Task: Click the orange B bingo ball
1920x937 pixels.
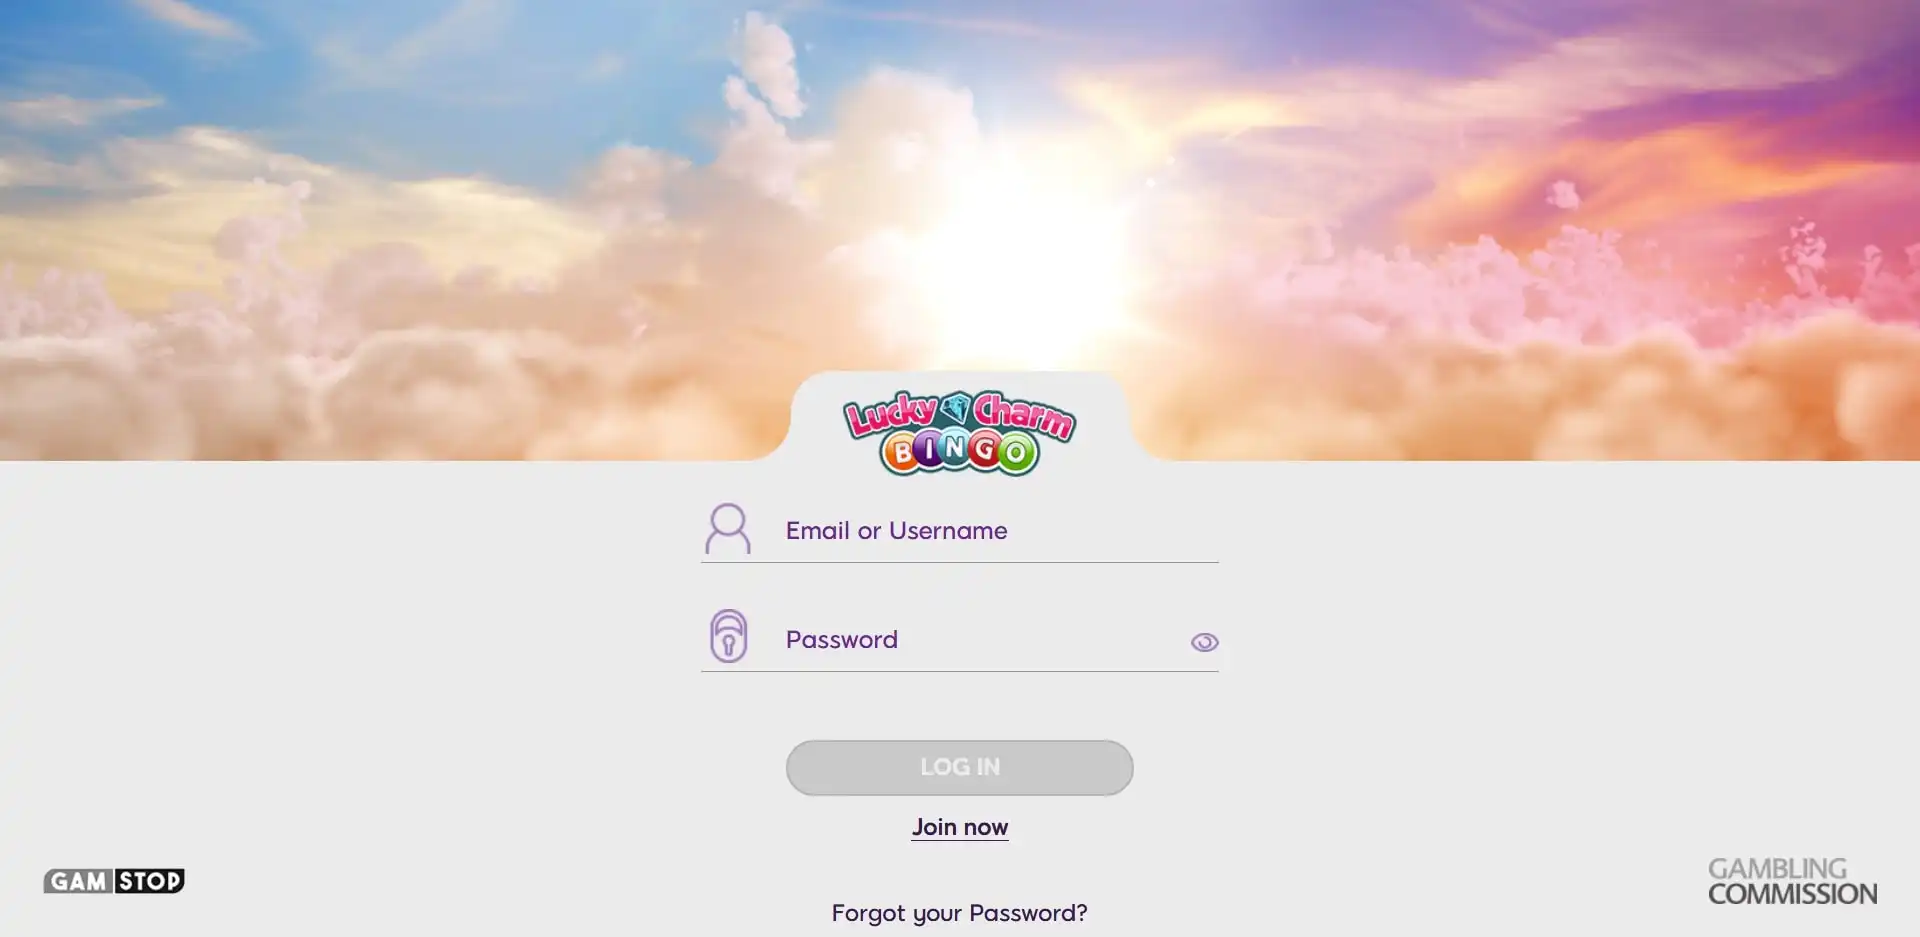Action: [902, 453]
